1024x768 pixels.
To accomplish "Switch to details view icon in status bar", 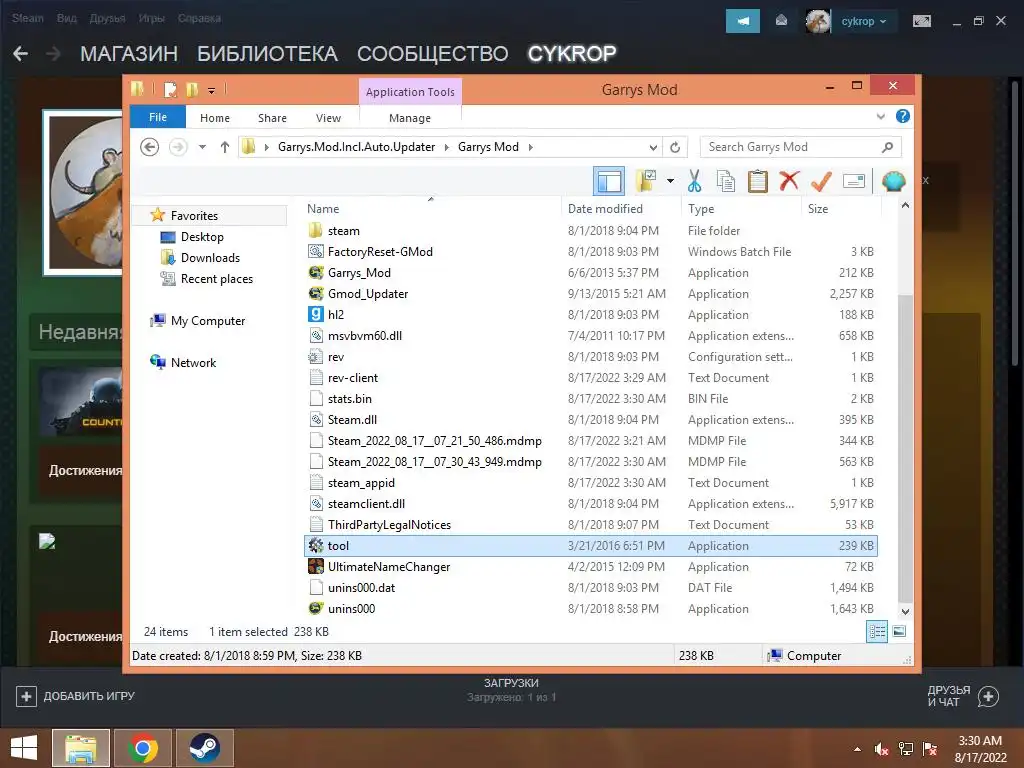I will coord(876,632).
